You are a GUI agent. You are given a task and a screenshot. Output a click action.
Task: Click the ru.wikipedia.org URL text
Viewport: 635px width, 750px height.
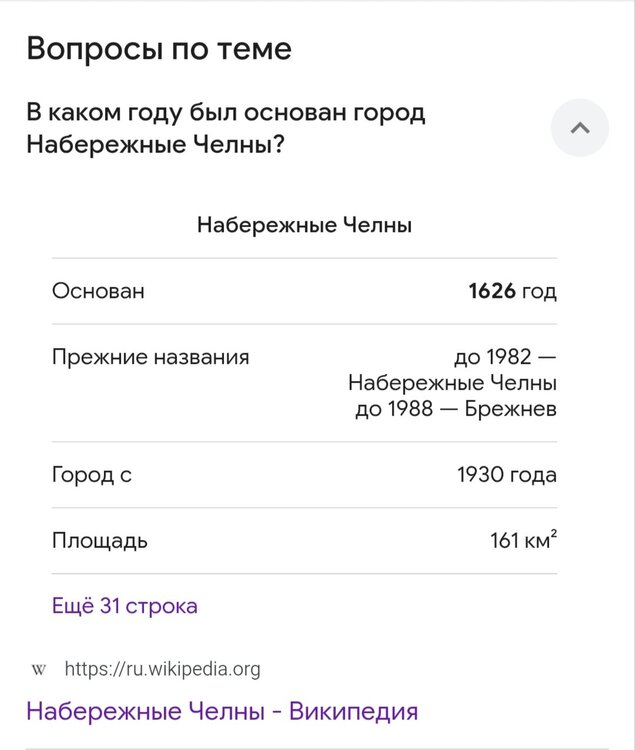click(x=162, y=669)
